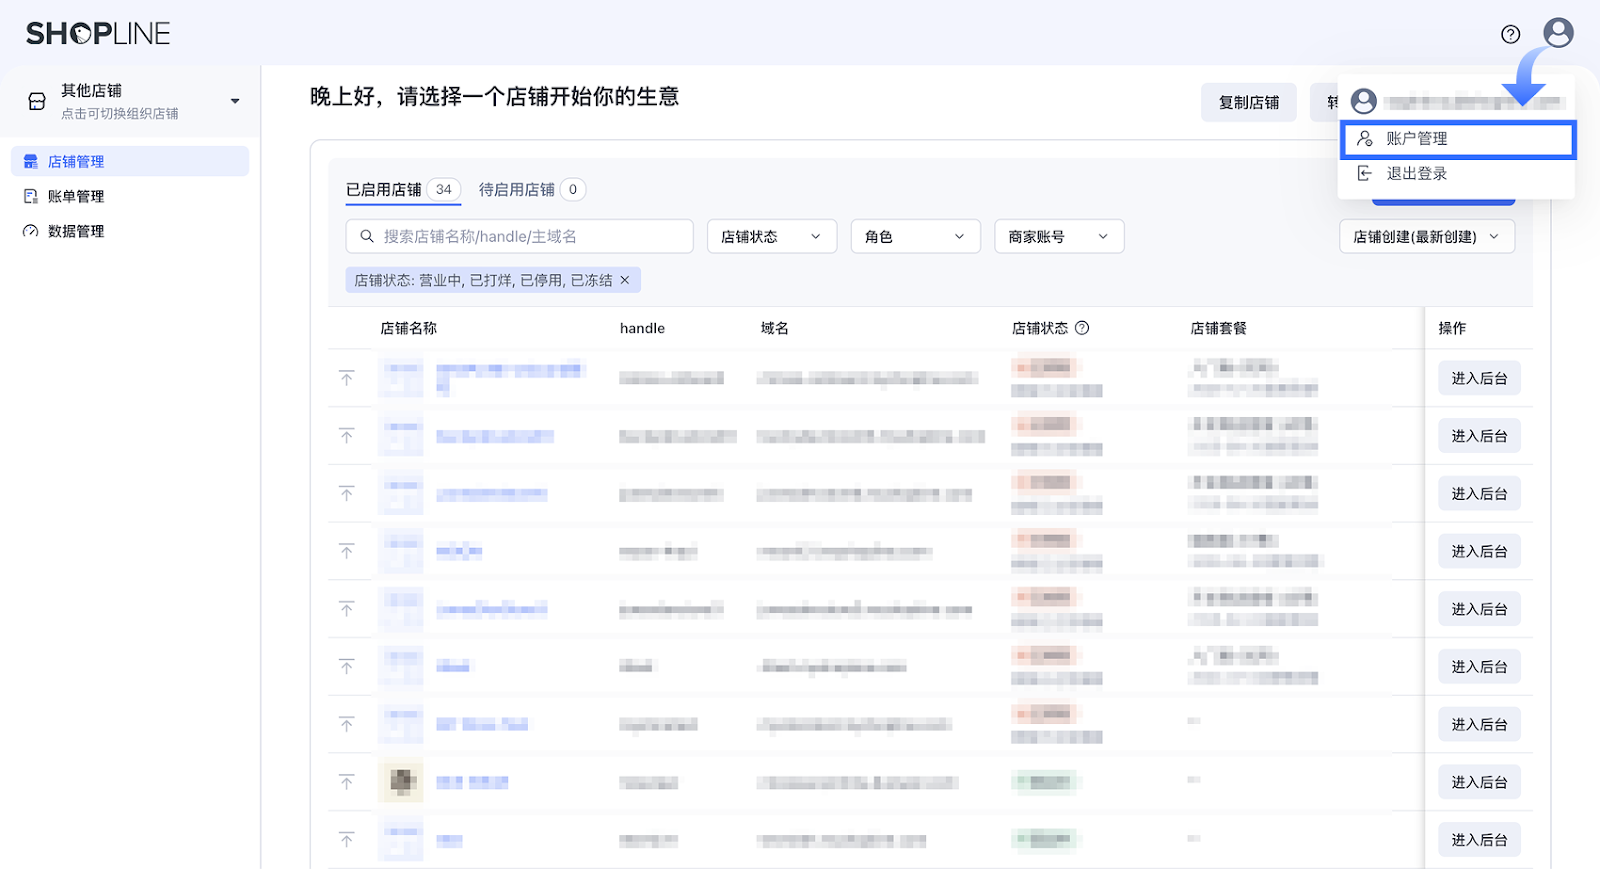The image size is (1600, 869).
Task: Click the store status info icon
Action: pyautogui.click(x=1082, y=328)
